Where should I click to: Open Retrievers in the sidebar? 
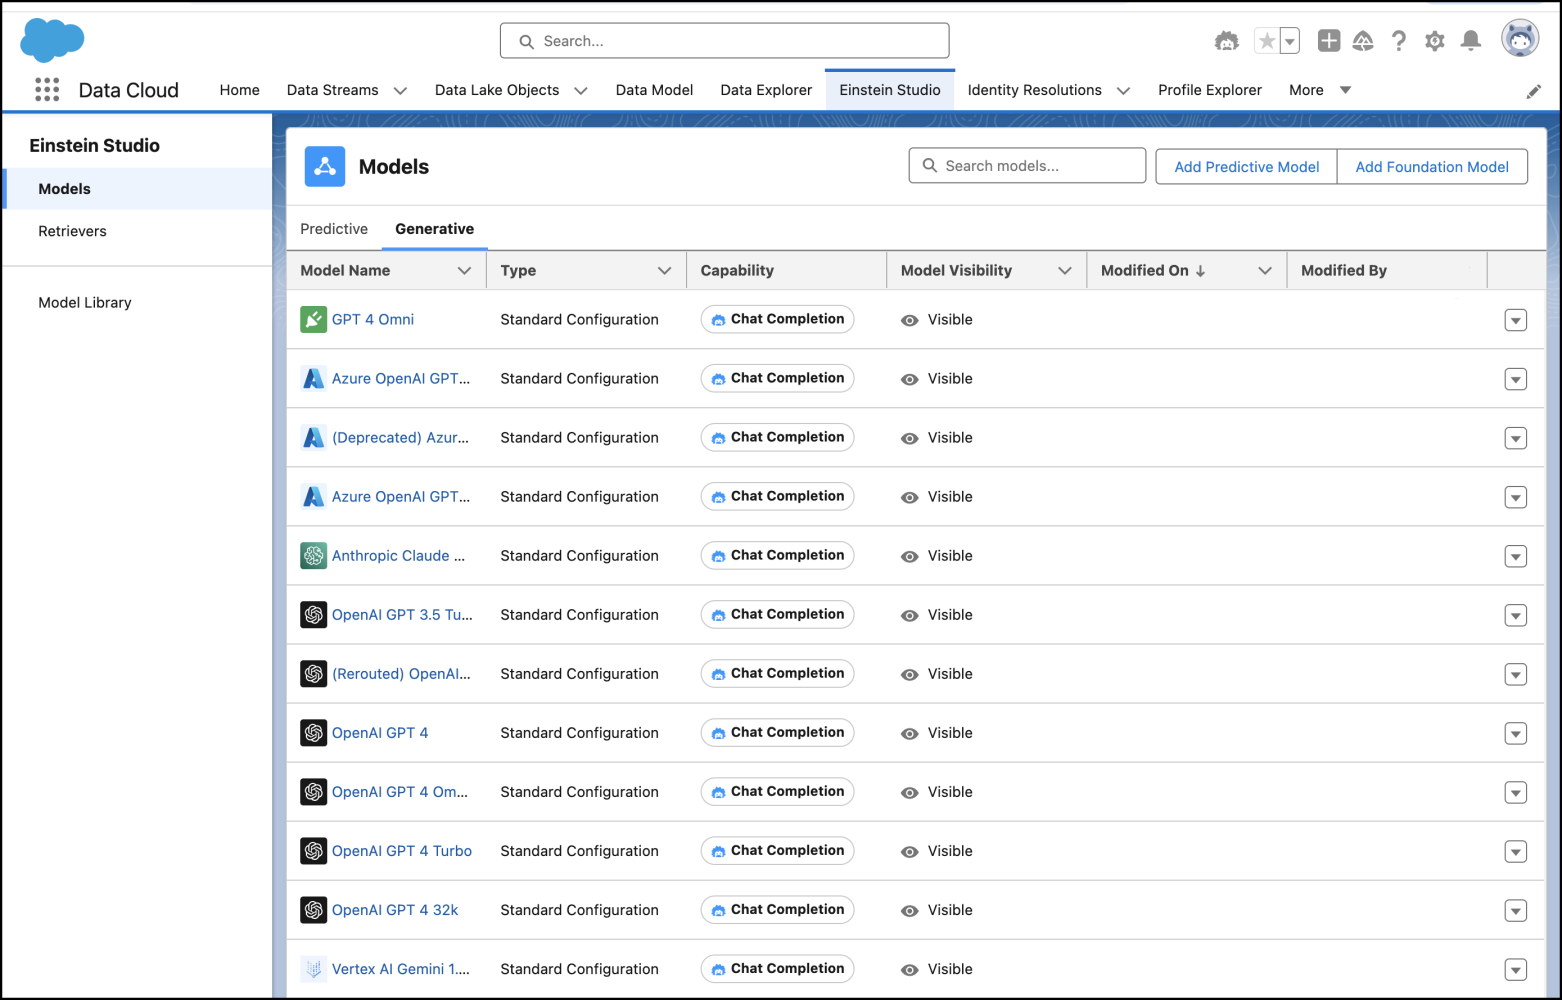(x=72, y=231)
